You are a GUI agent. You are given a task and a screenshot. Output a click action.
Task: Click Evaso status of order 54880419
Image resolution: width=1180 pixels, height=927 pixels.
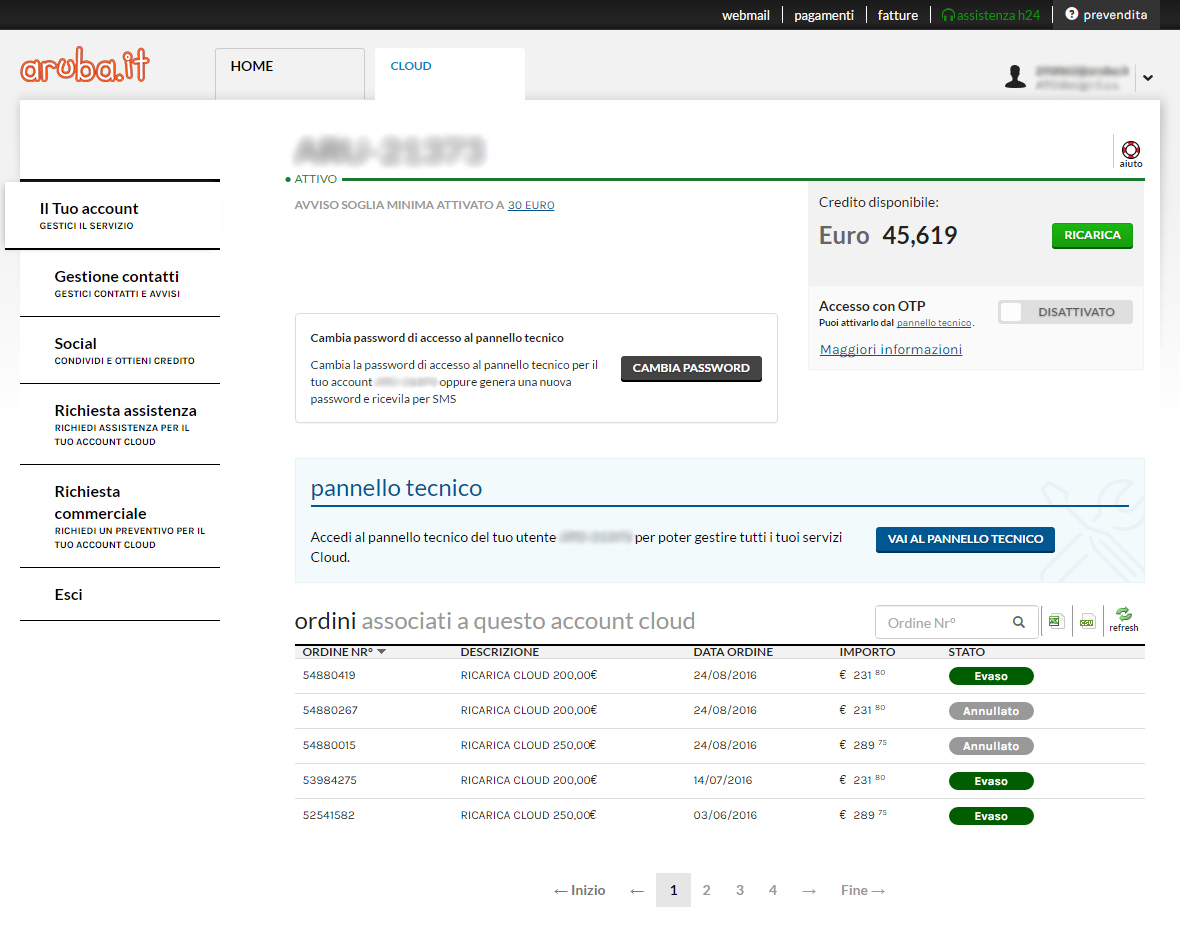coord(991,676)
